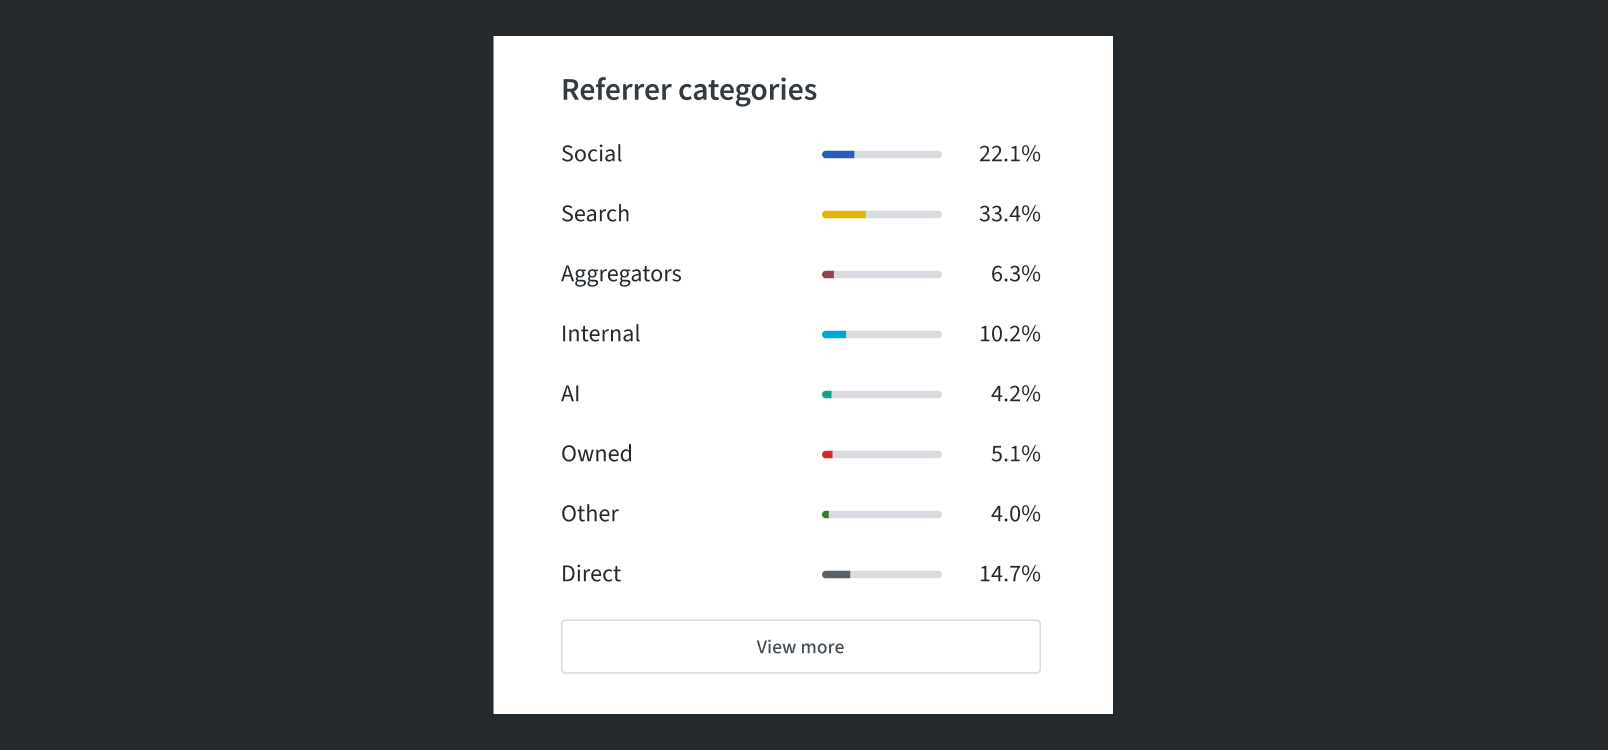Click the Other category label

[589, 514]
